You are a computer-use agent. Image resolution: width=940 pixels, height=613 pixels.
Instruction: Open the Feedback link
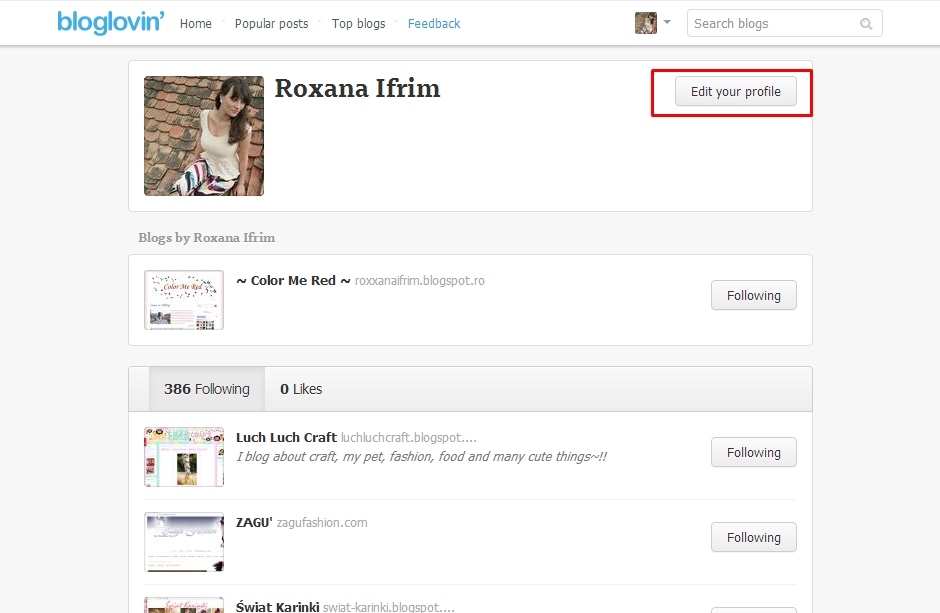pyautogui.click(x=434, y=23)
